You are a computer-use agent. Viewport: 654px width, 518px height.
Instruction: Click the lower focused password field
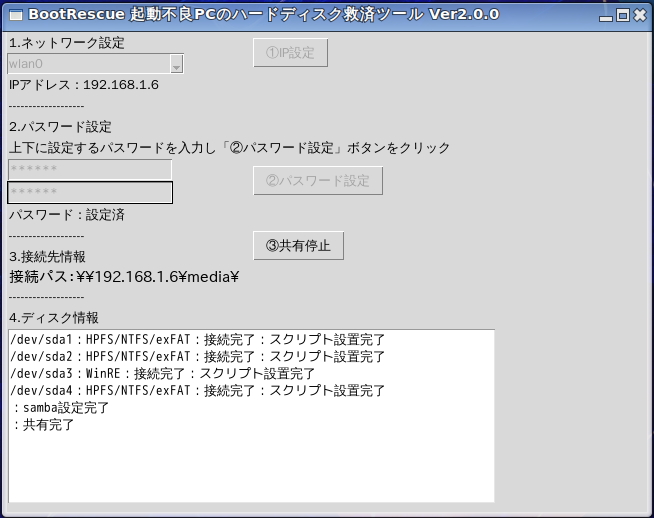(90, 192)
